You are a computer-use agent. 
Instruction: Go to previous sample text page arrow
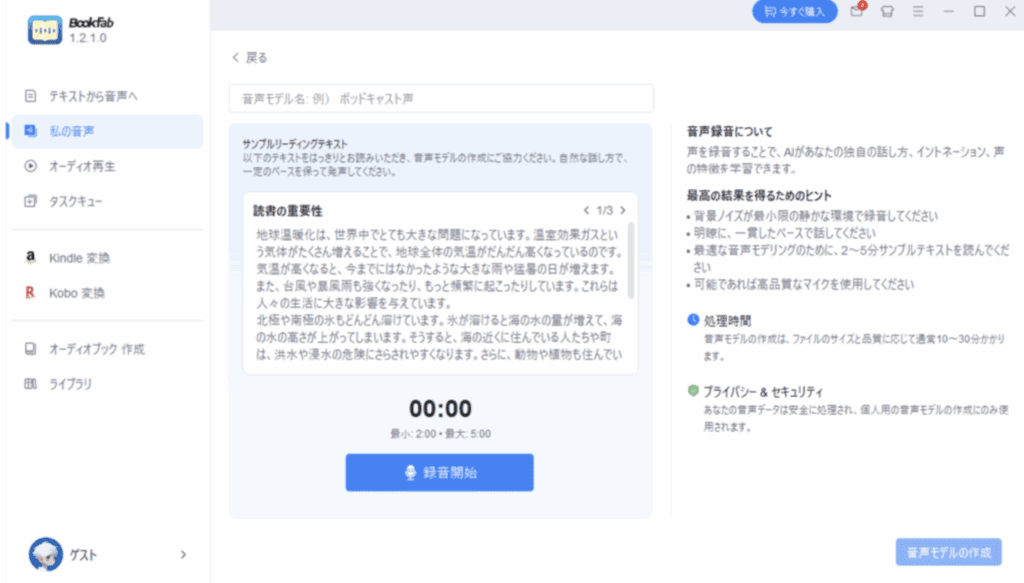point(587,211)
